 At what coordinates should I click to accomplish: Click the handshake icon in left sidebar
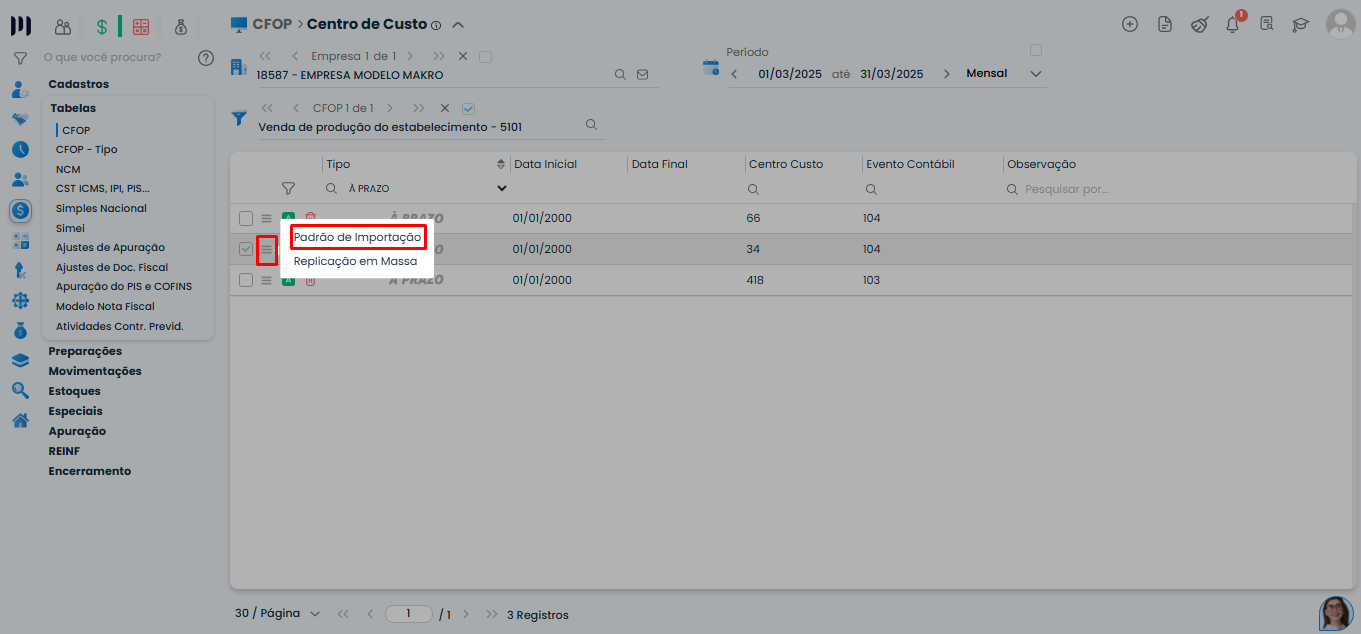[20, 120]
